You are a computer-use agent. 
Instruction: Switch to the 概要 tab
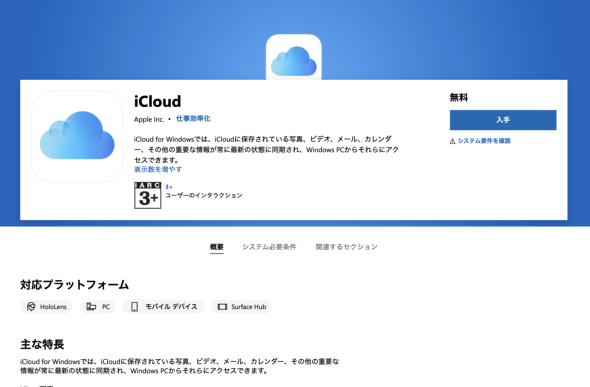217,247
